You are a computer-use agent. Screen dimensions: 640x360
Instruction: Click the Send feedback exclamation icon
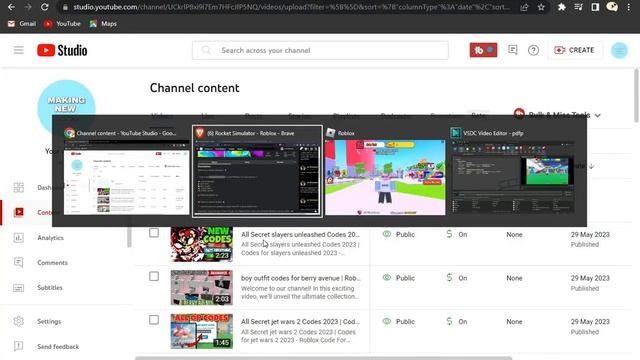[x=18, y=347]
